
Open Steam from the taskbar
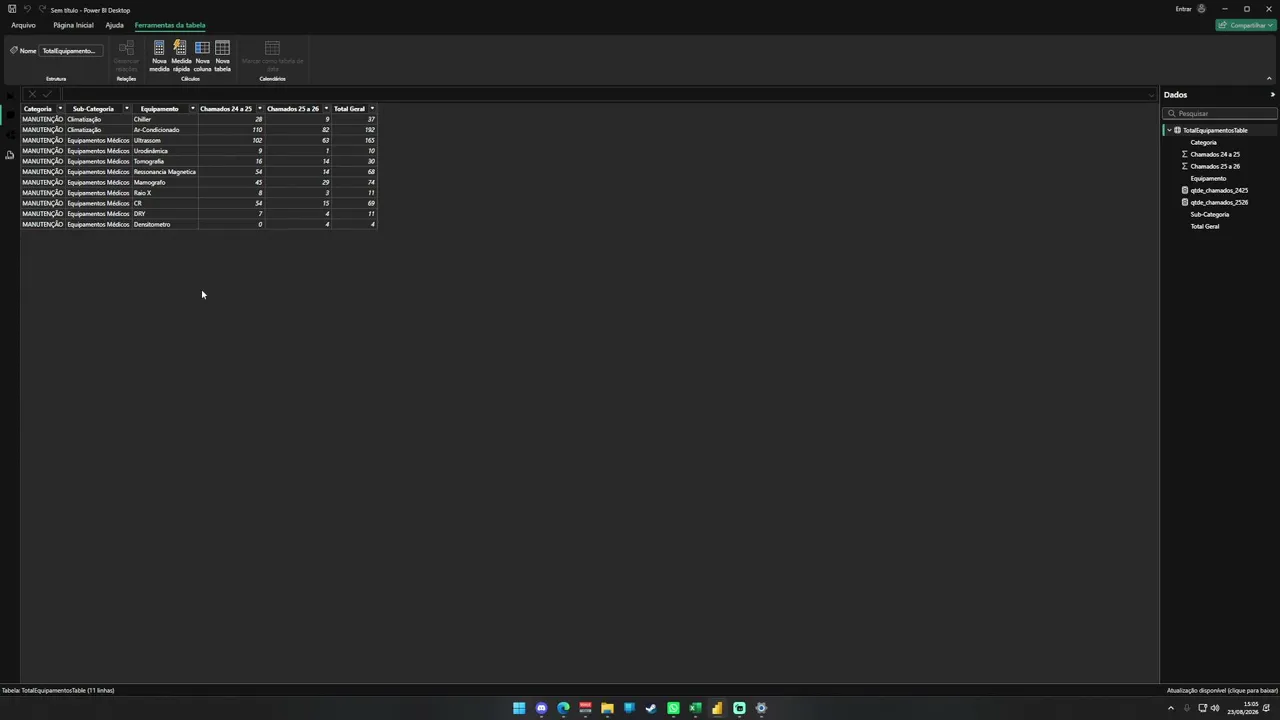[x=651, y=708]
